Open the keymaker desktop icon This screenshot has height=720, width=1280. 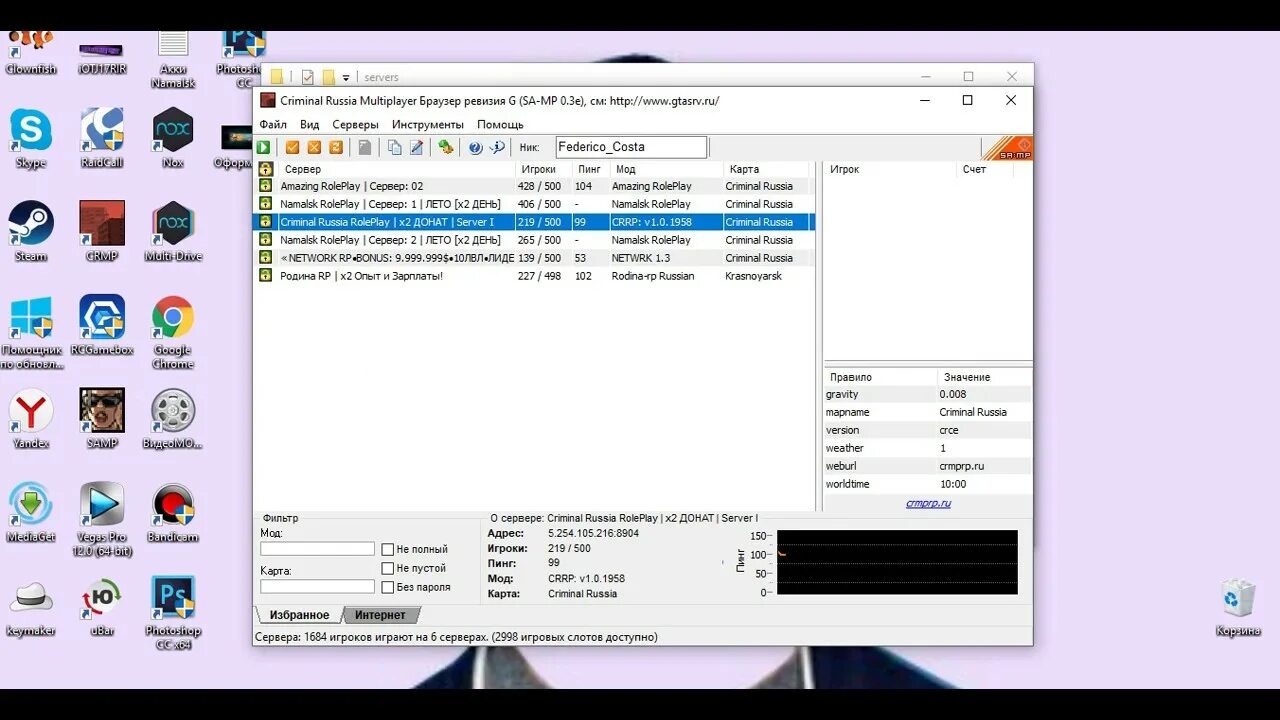point(31,607)
